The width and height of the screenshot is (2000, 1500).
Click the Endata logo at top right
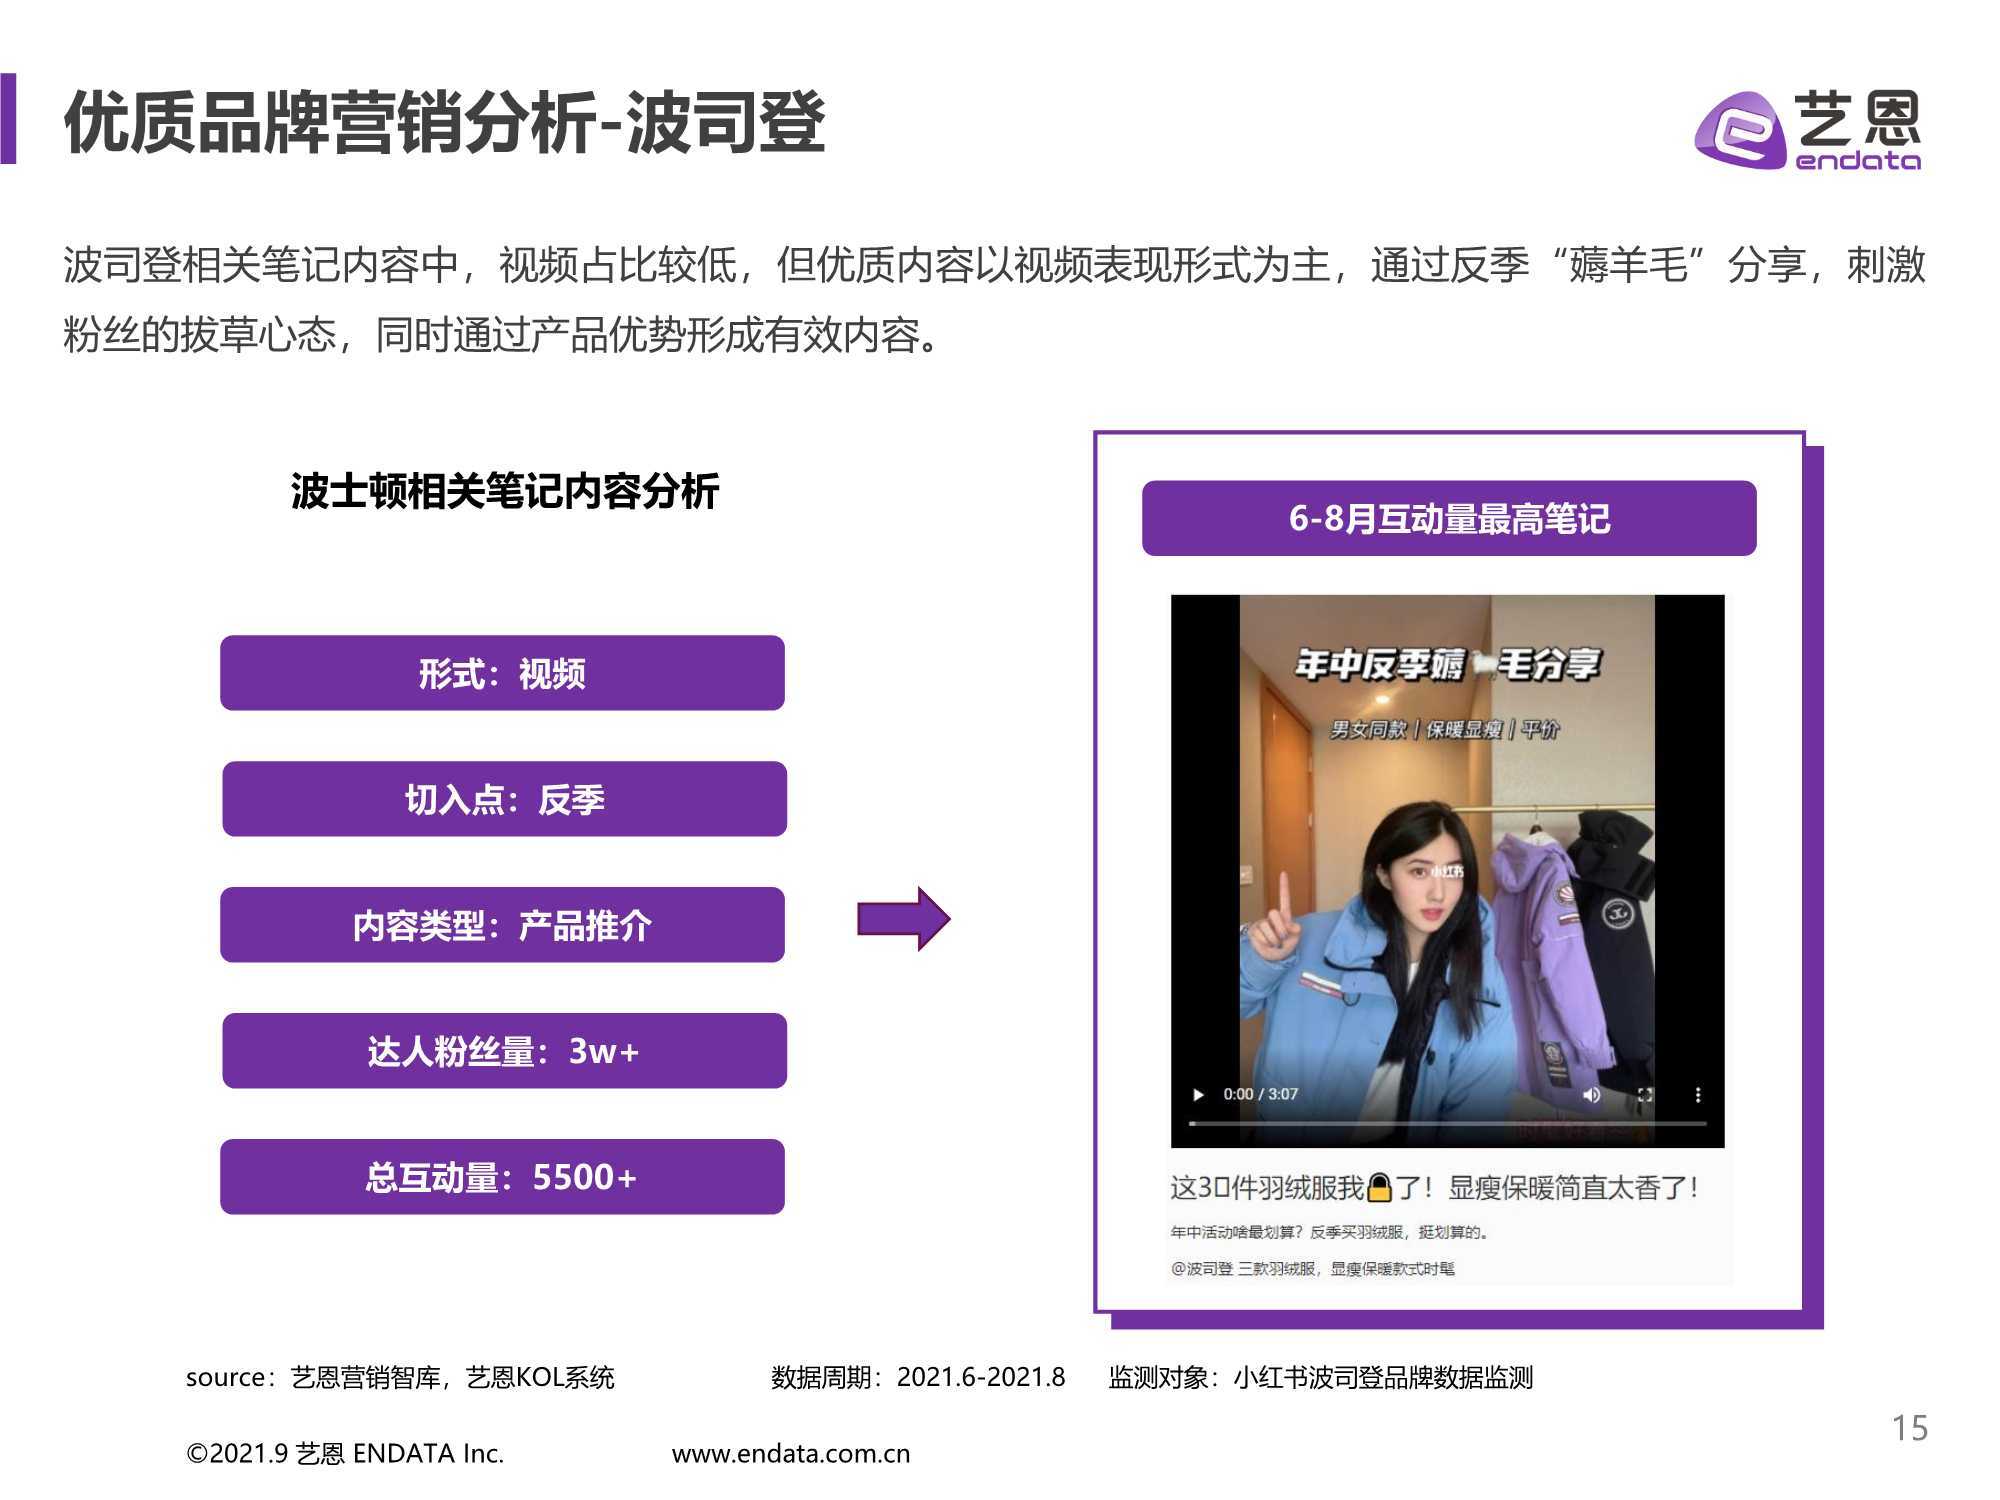tap(1808, 131)
